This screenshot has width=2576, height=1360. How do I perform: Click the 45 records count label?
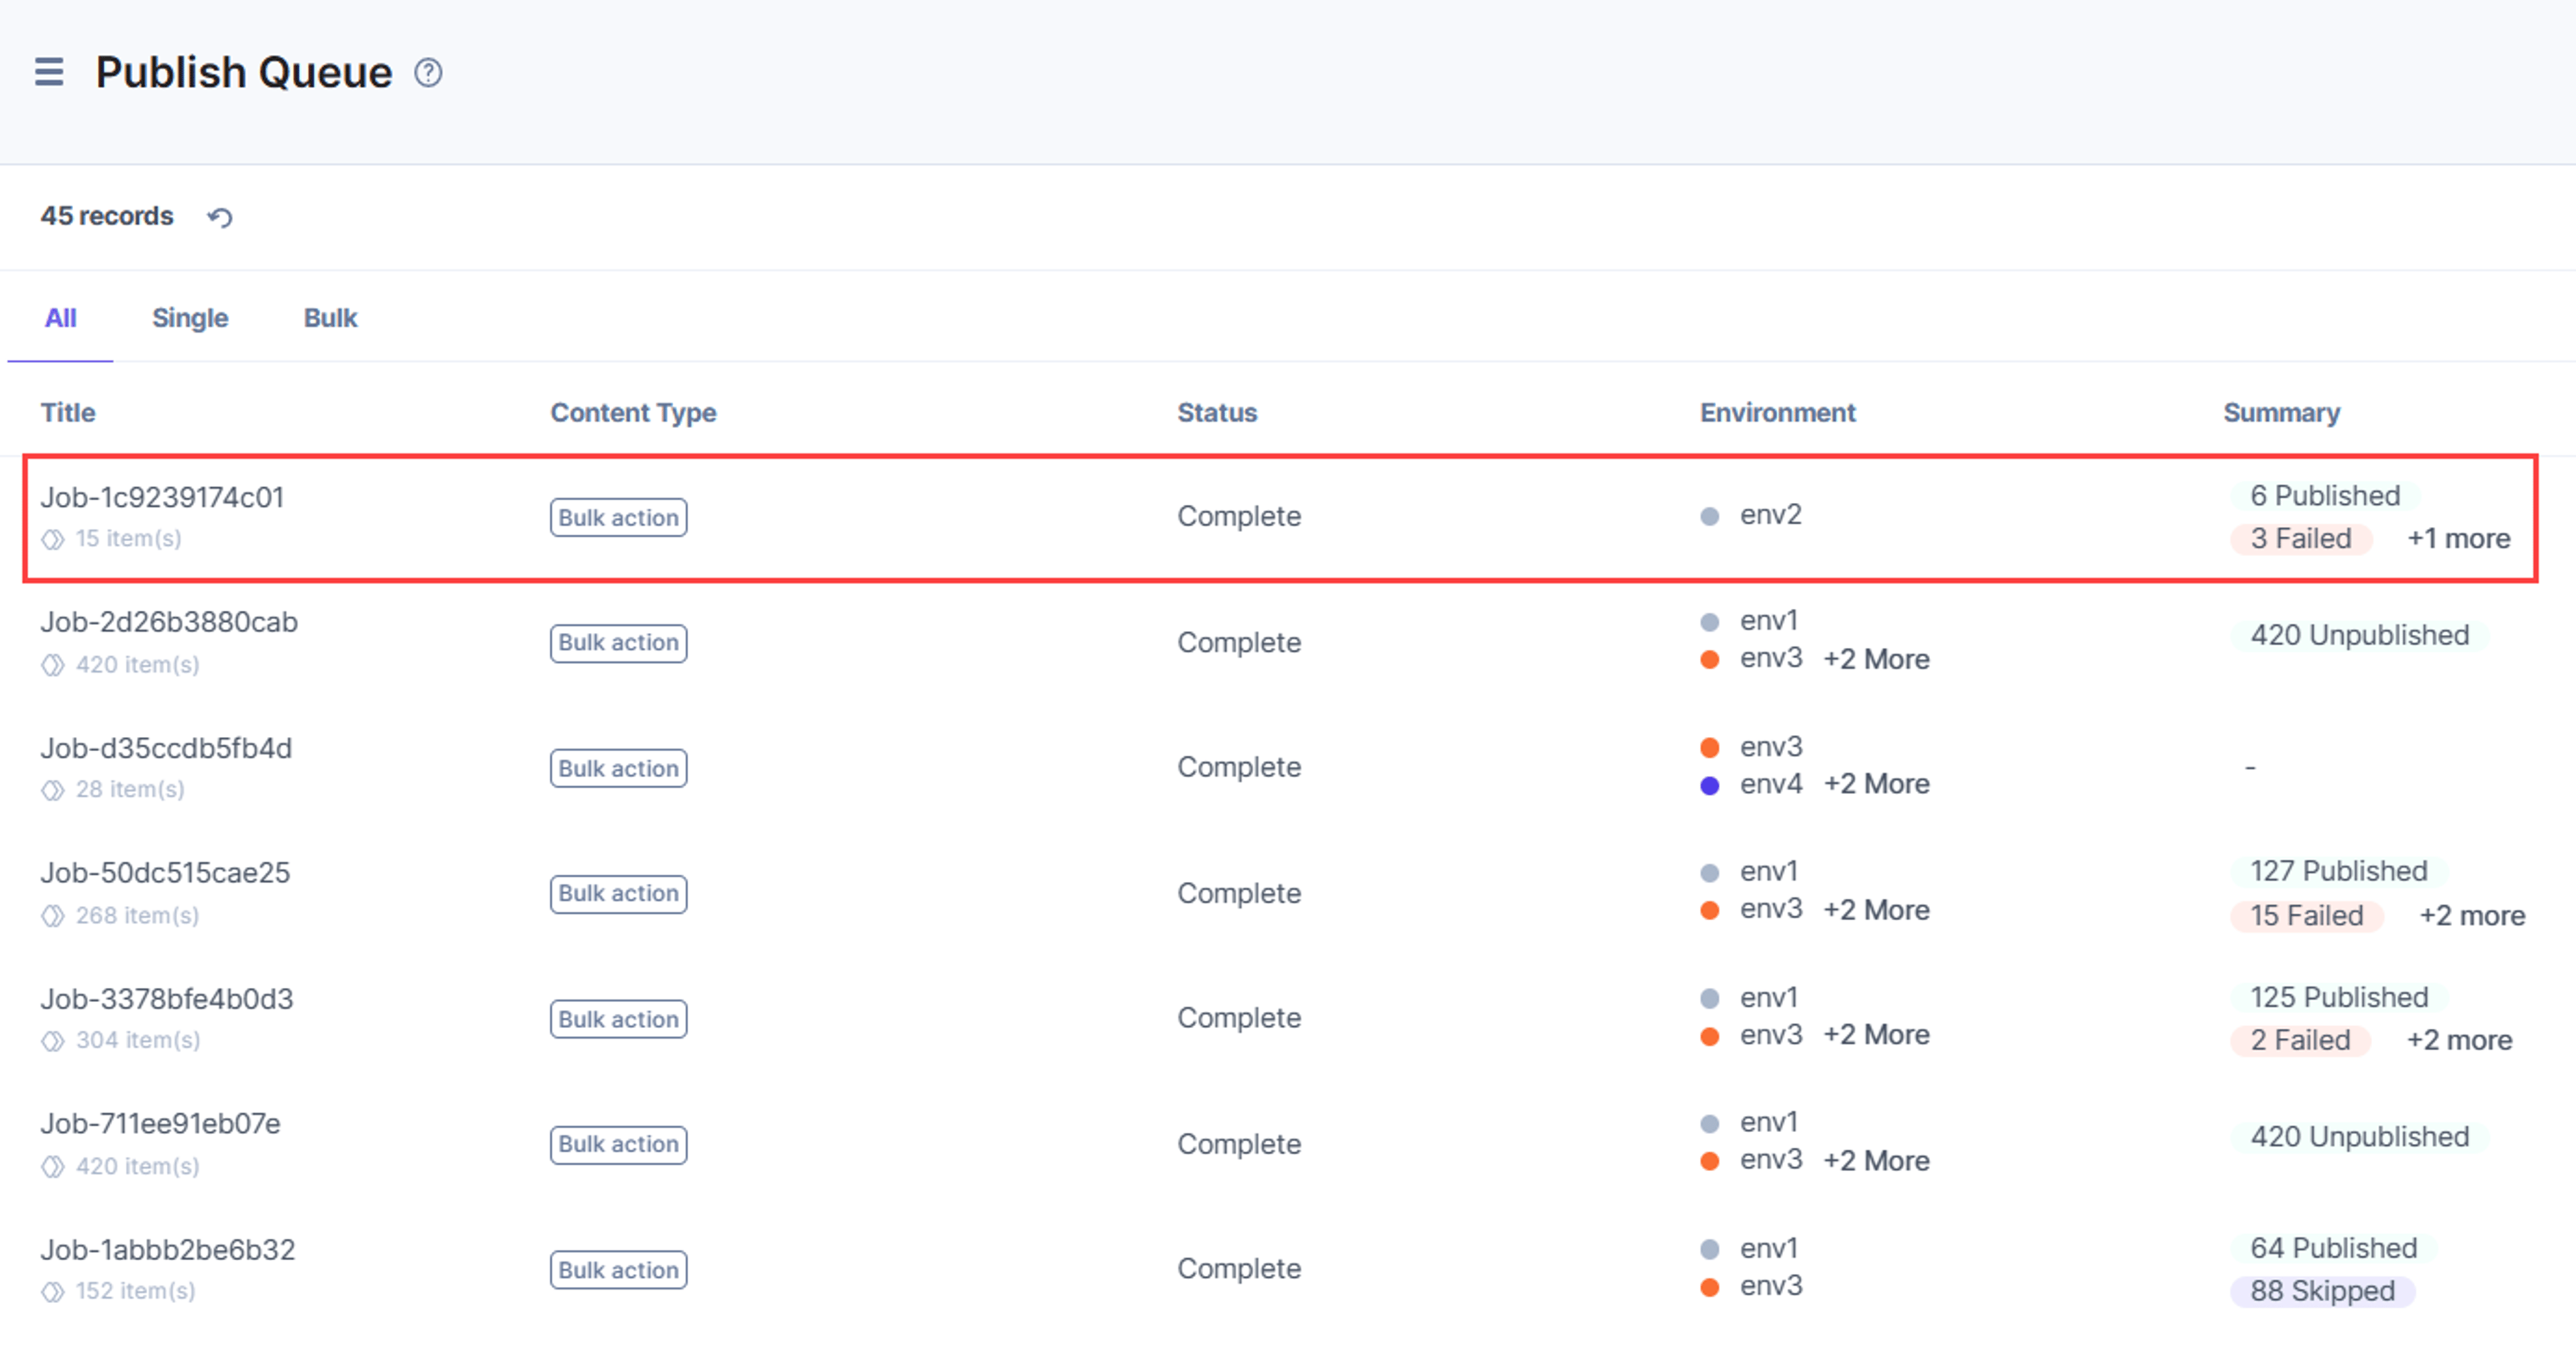pos(107,216)
